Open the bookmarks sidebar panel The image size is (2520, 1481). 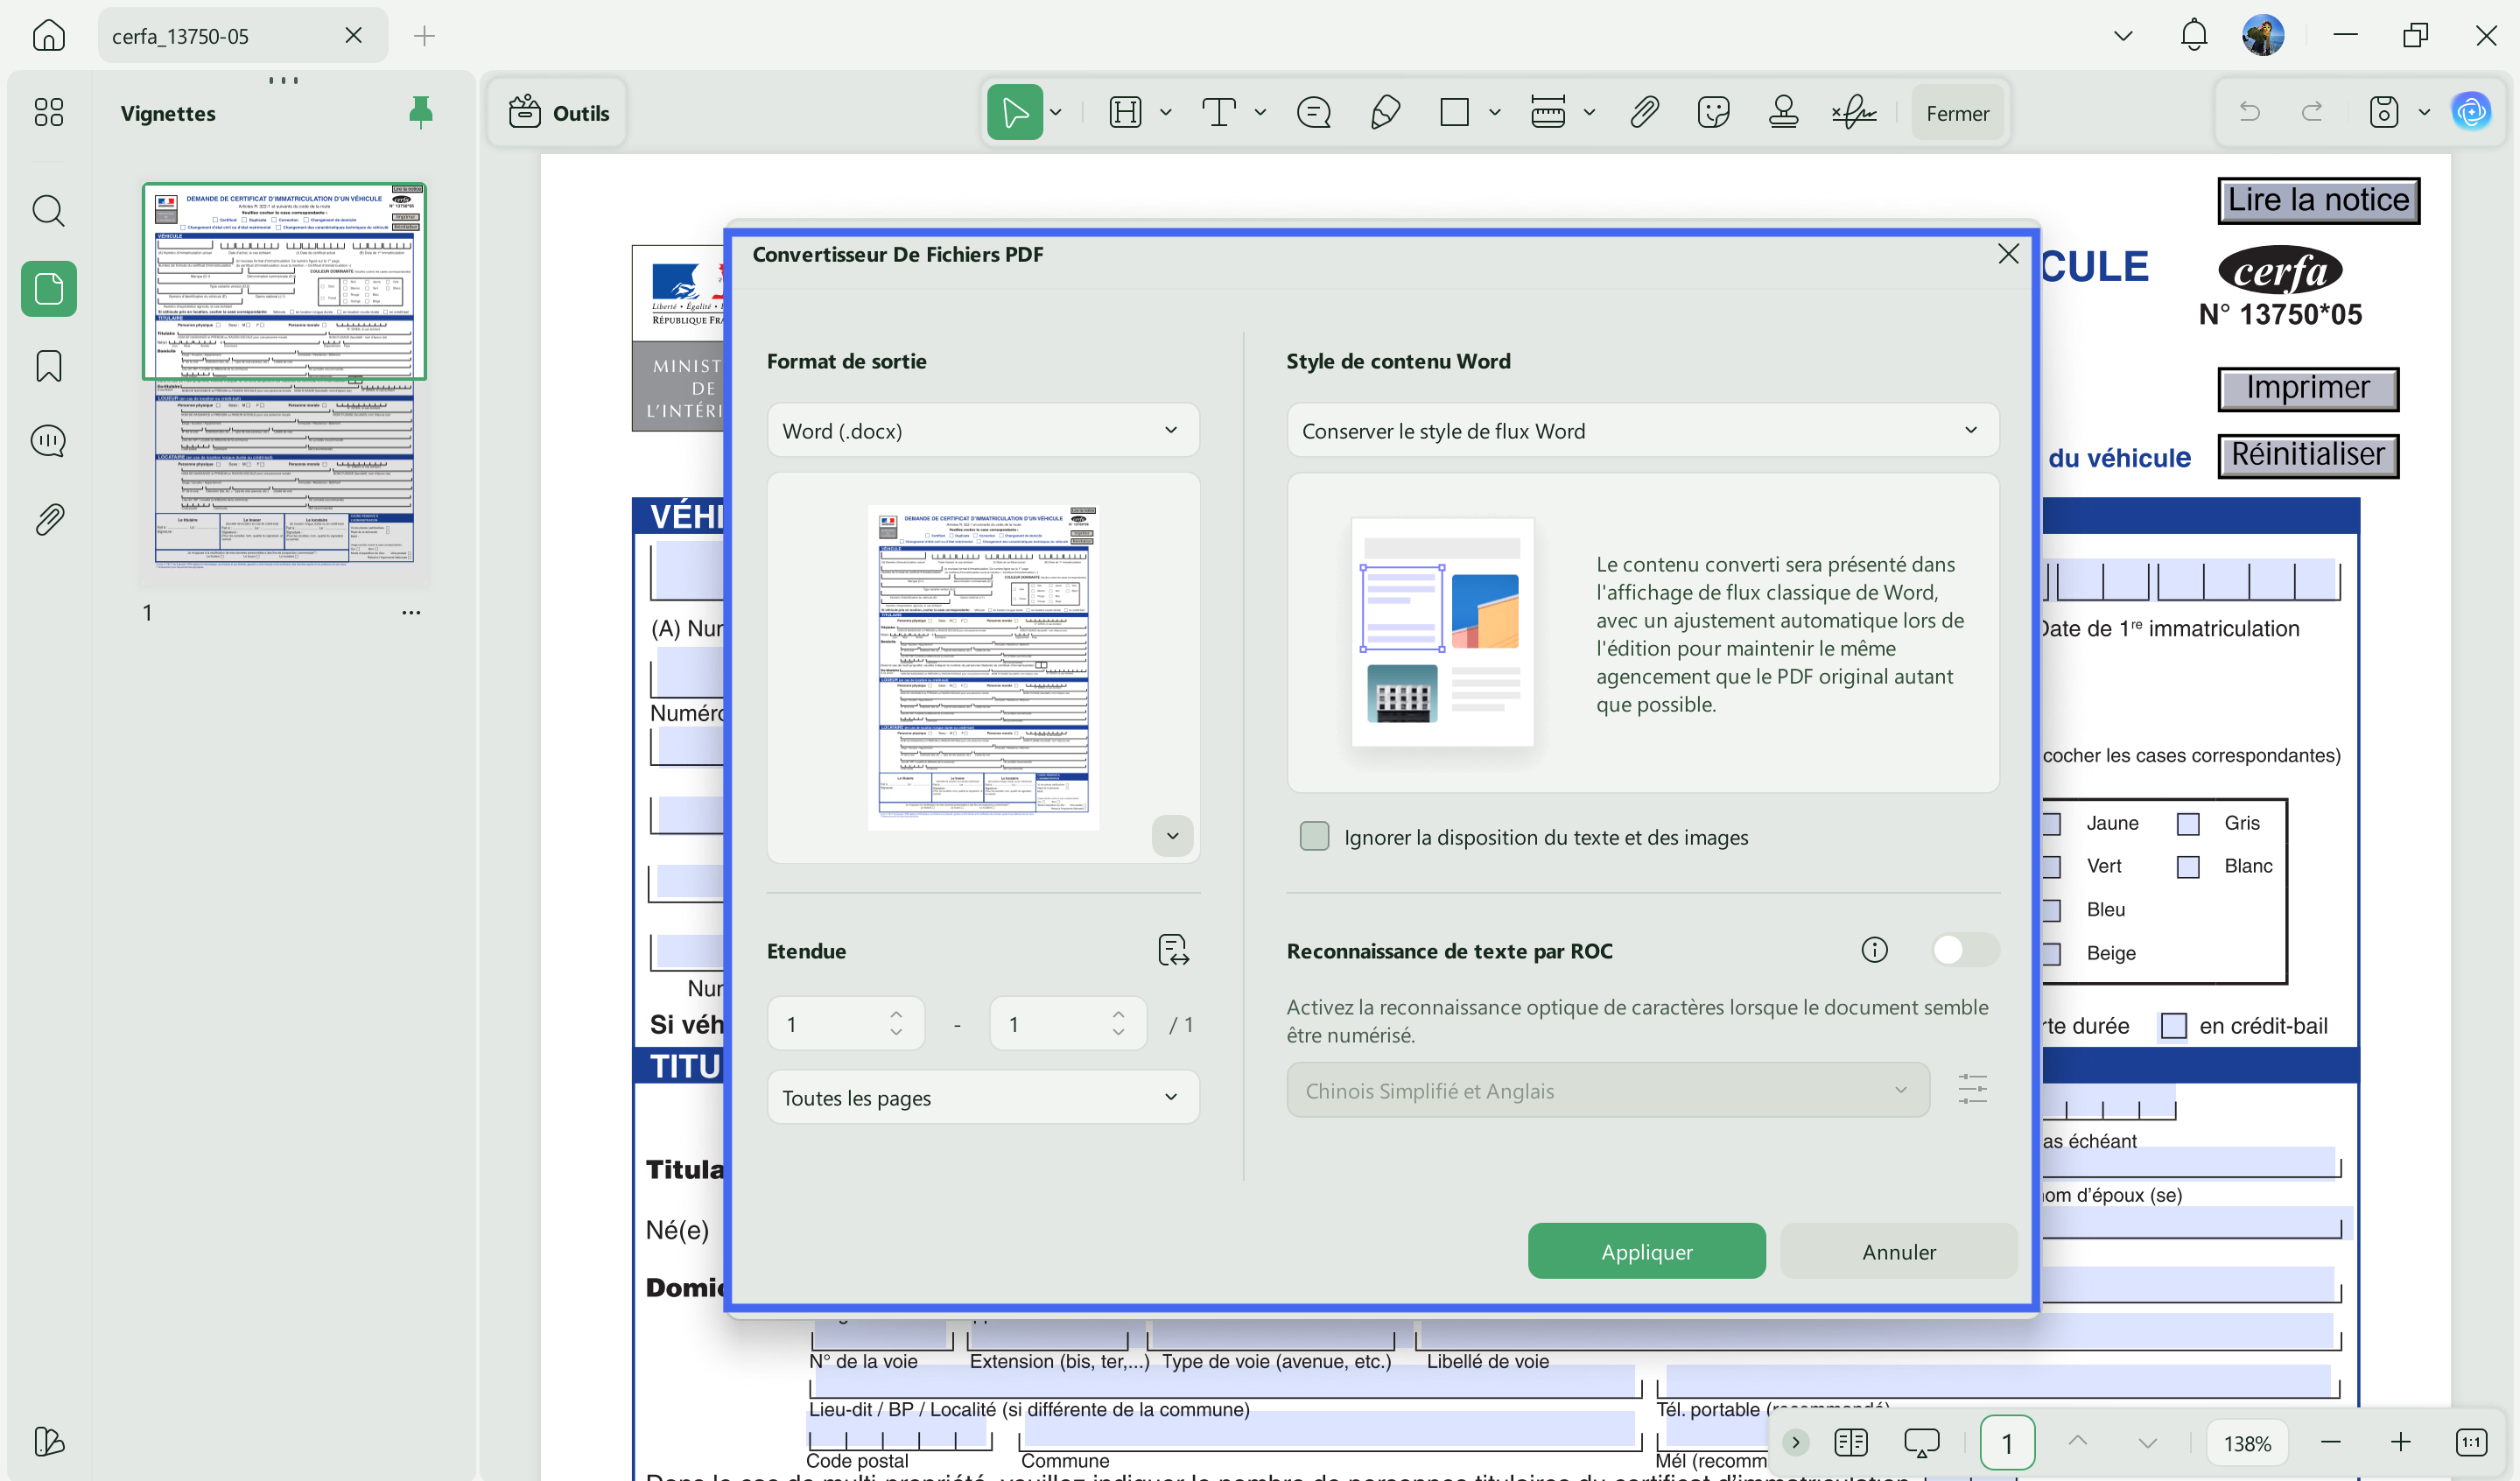pos(48,366)
